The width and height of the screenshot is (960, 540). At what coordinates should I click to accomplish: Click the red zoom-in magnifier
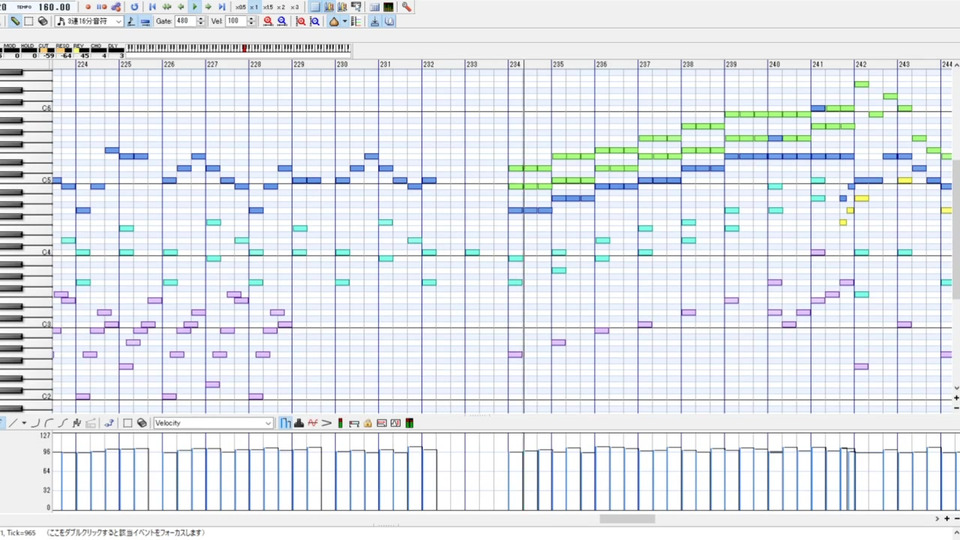point(268,21)
